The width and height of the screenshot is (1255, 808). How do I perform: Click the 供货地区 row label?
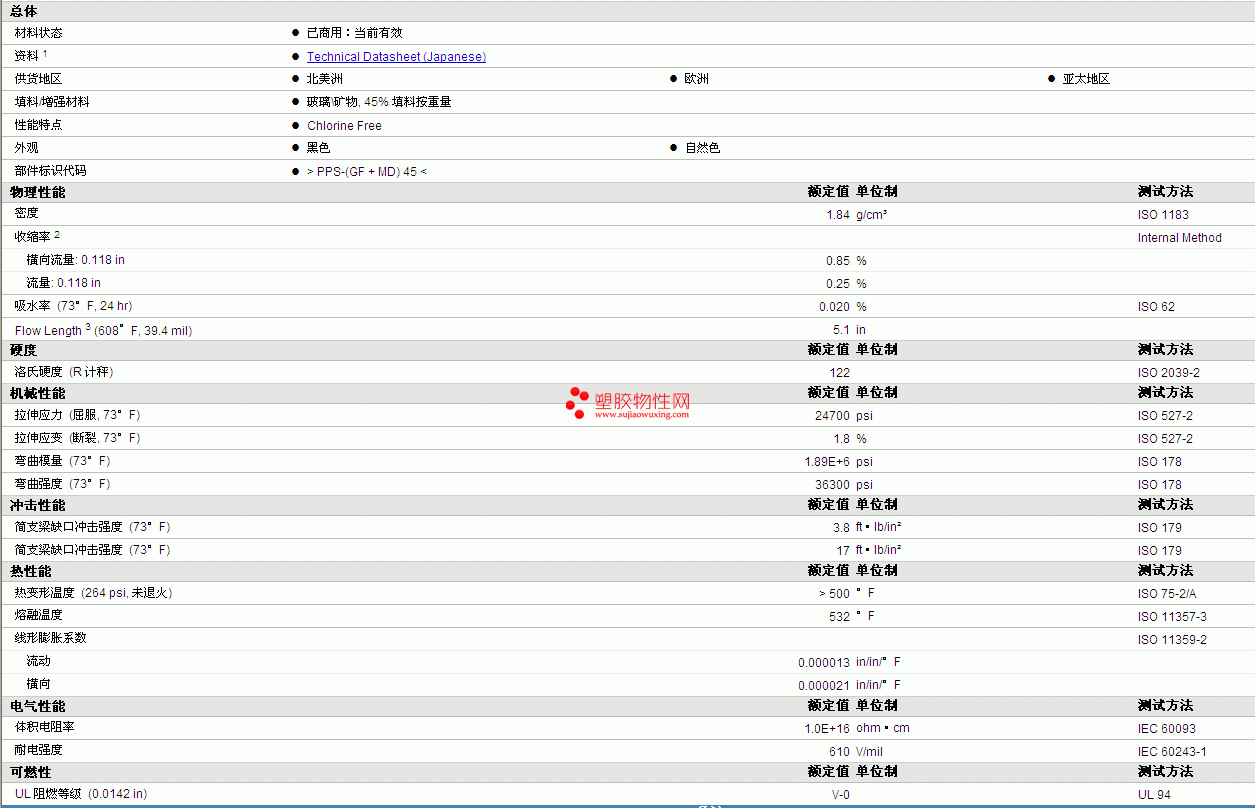38,79
